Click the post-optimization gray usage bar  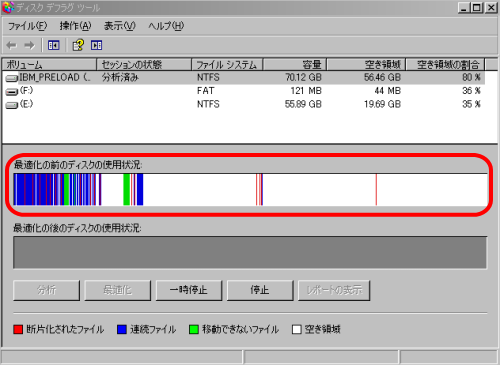coord(250,253)
